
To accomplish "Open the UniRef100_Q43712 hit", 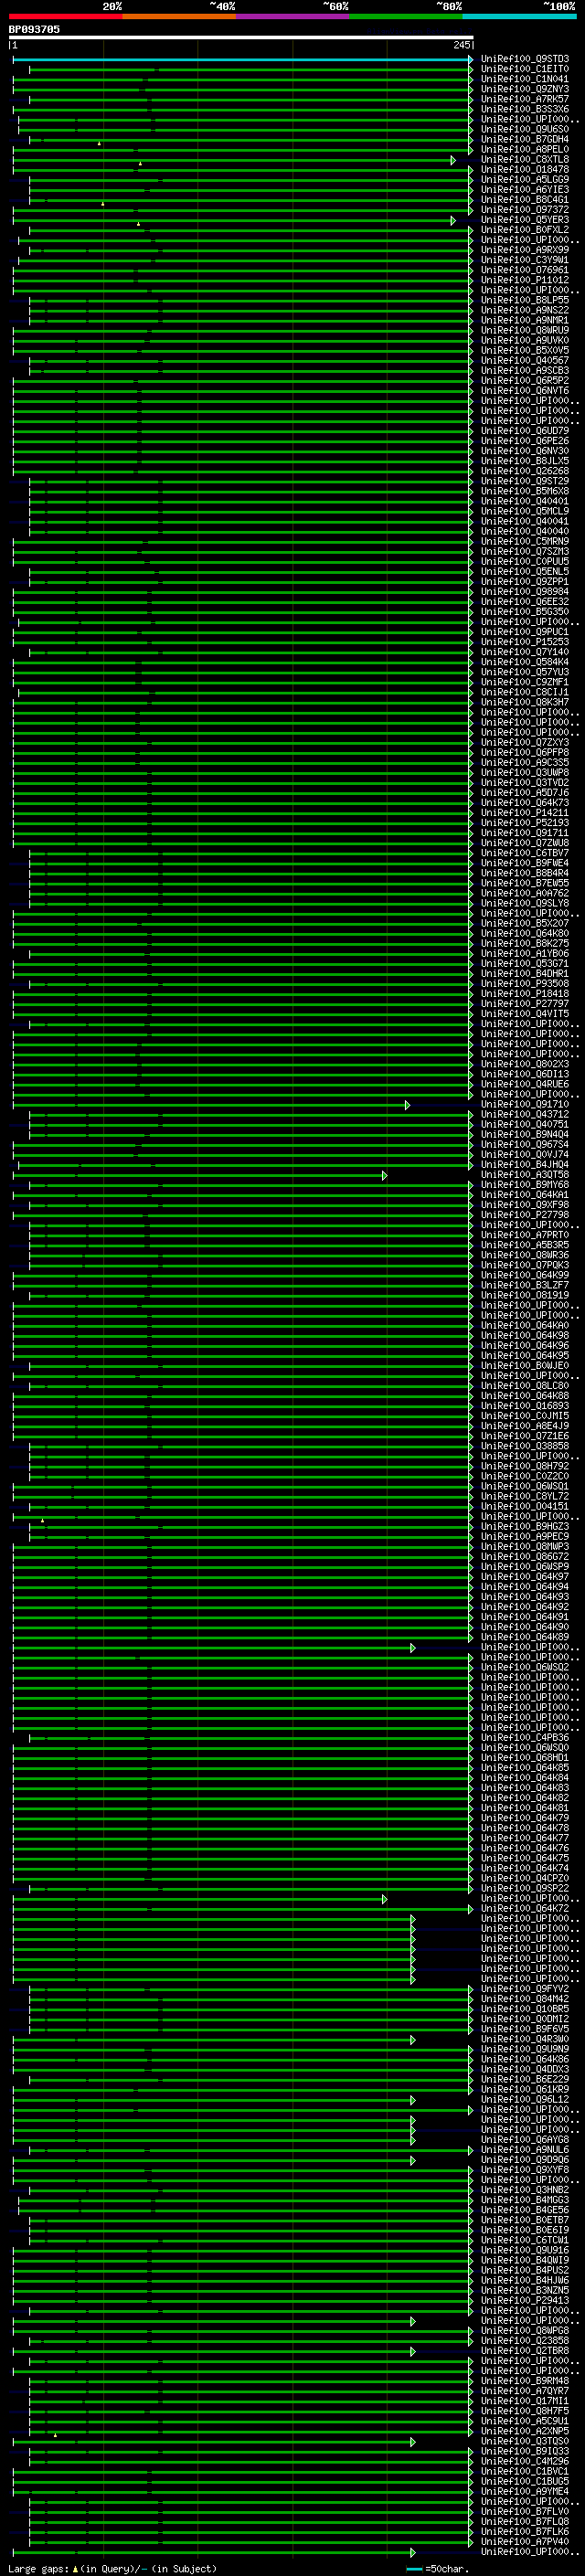I will click(525, 1115).
